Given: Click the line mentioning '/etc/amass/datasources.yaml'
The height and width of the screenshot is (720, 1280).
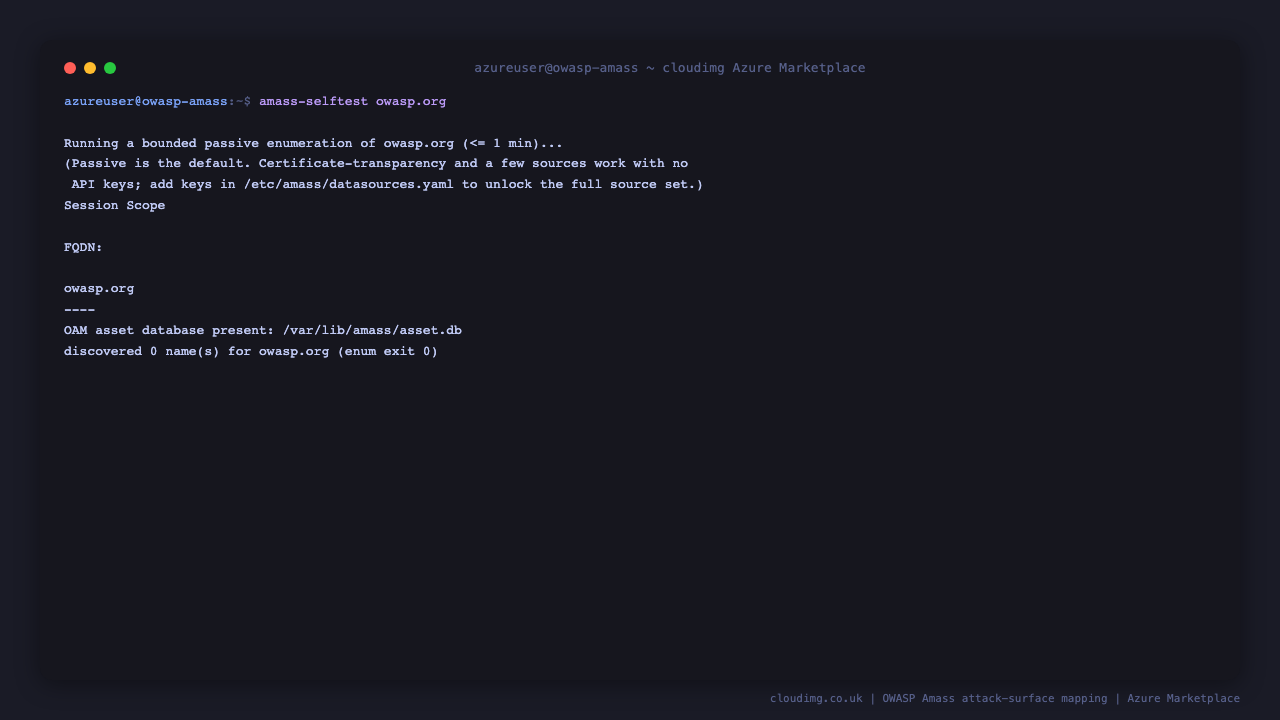Looking at the screenshot, I should point(387,185).
